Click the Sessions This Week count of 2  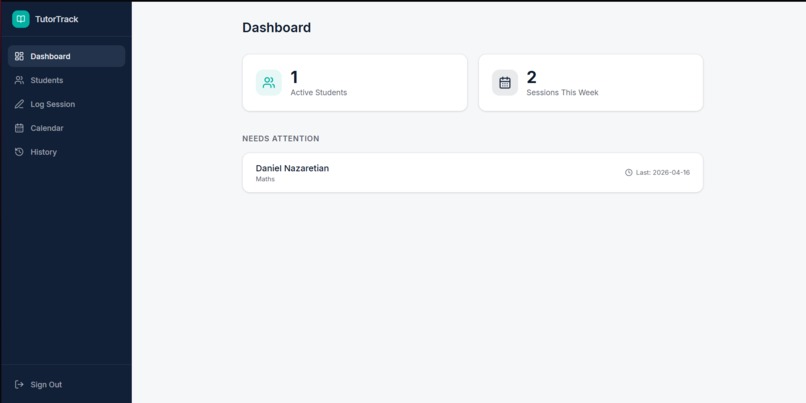[532, 78]
